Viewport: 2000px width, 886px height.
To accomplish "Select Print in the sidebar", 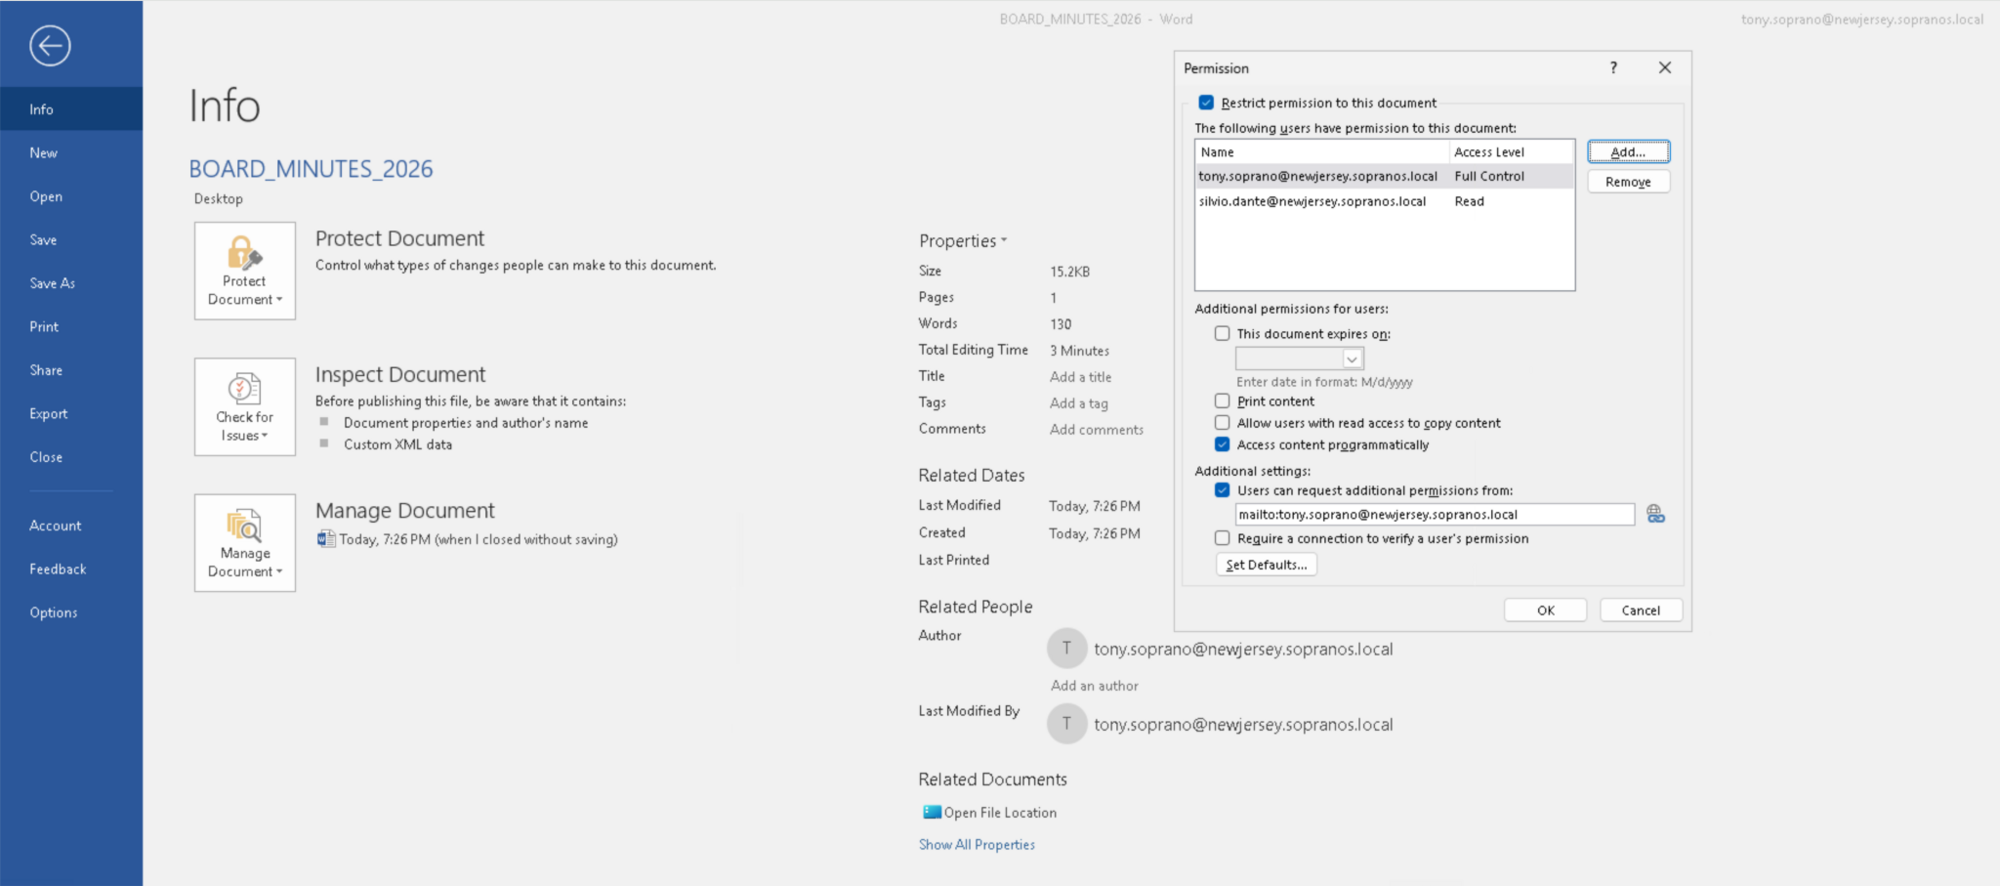I will click(x=71, y=326).
